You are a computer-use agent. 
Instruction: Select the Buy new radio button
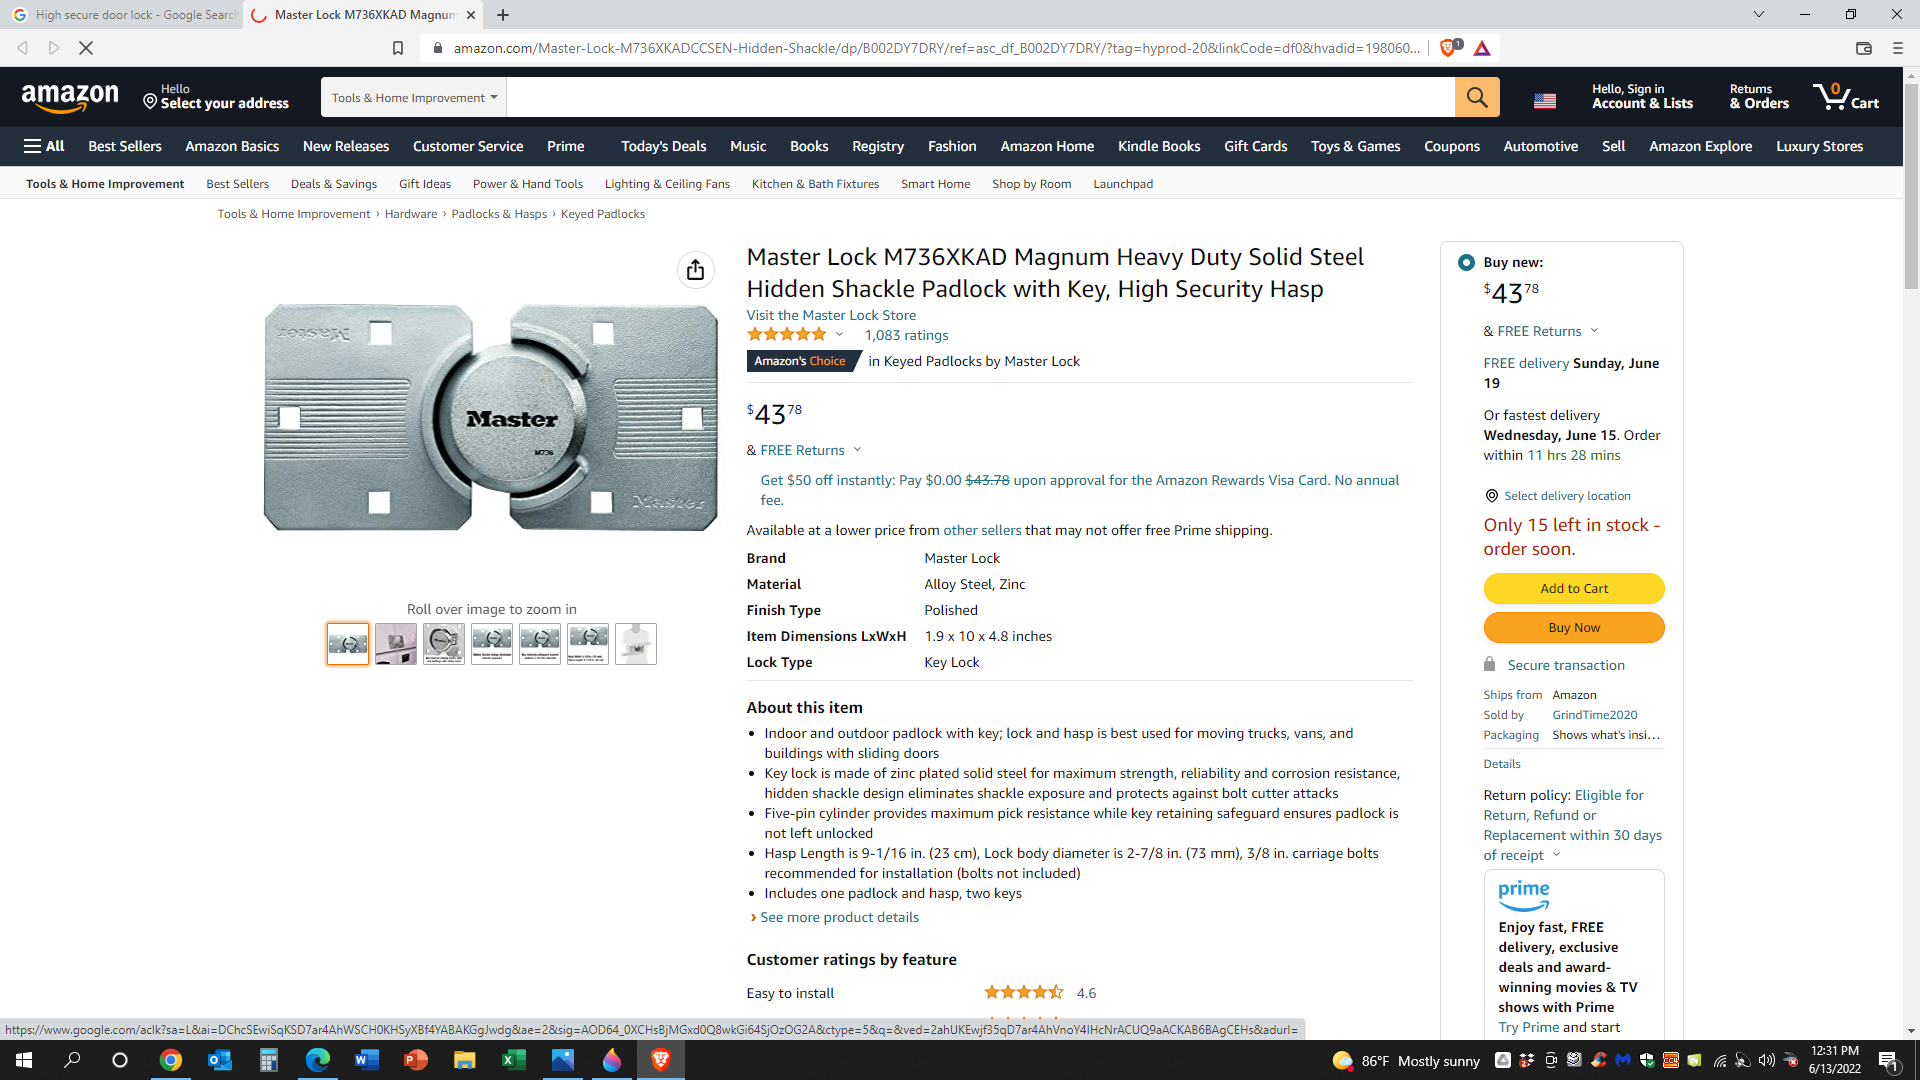point(1466,262)
